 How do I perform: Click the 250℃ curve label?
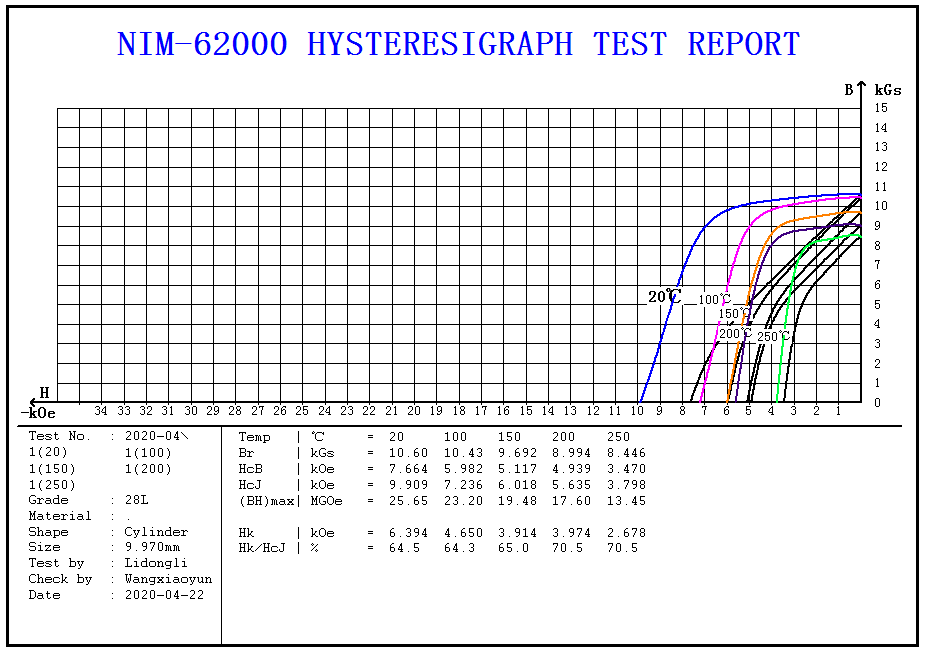tap(773, 337)
